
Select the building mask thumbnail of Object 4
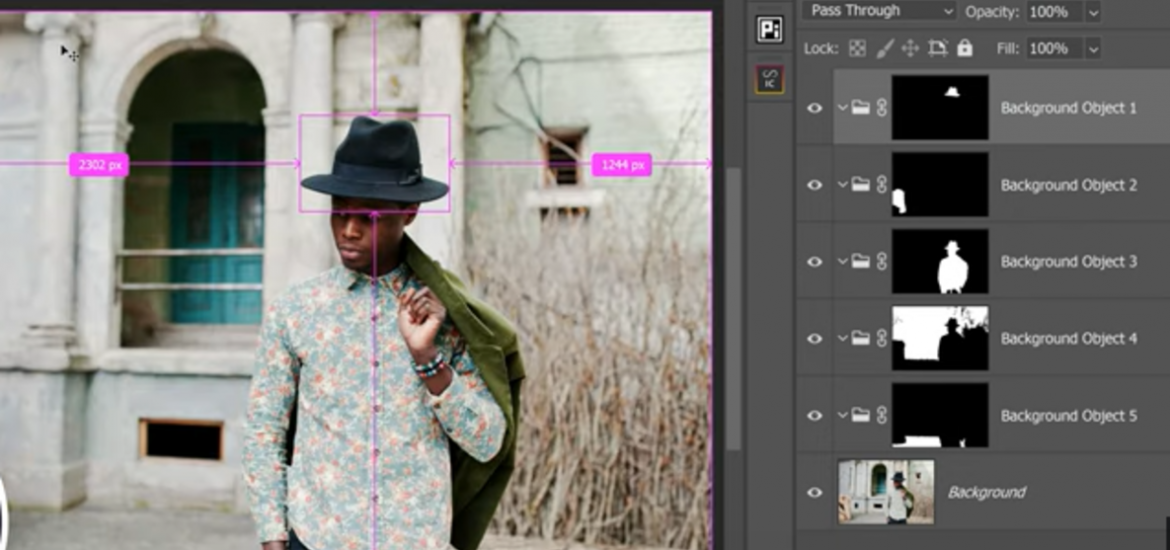tap(940, 338)
